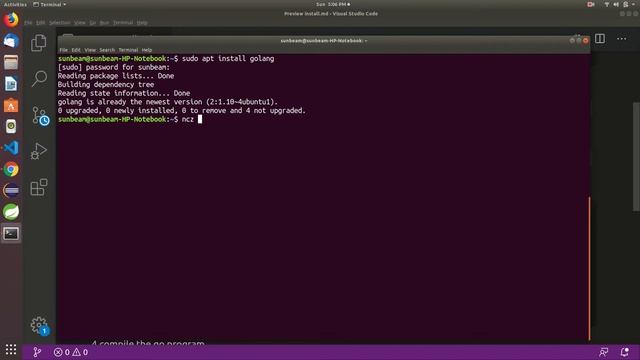
Task: Open LibreOffice Writer from the dock
Action: 11,84
